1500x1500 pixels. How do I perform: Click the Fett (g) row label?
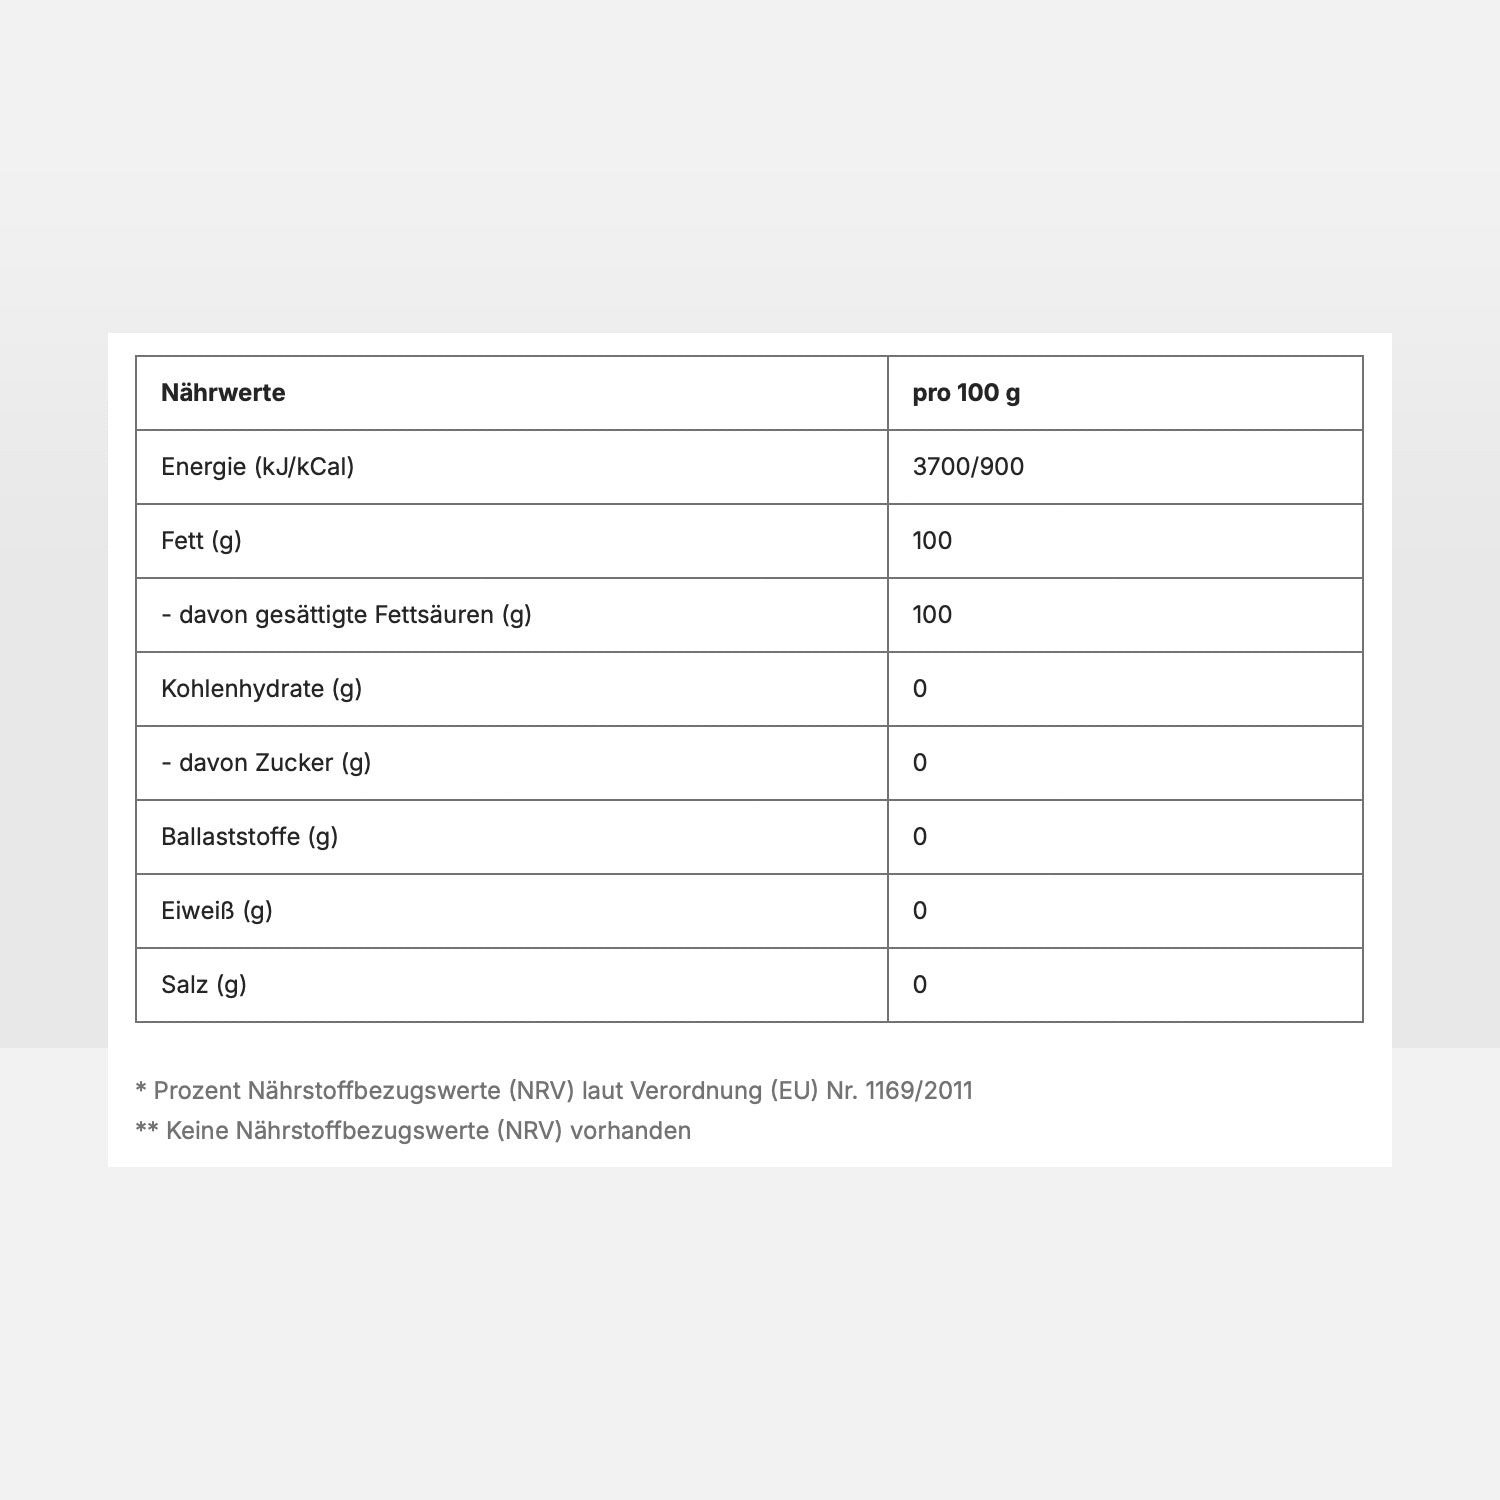[201, 541]
